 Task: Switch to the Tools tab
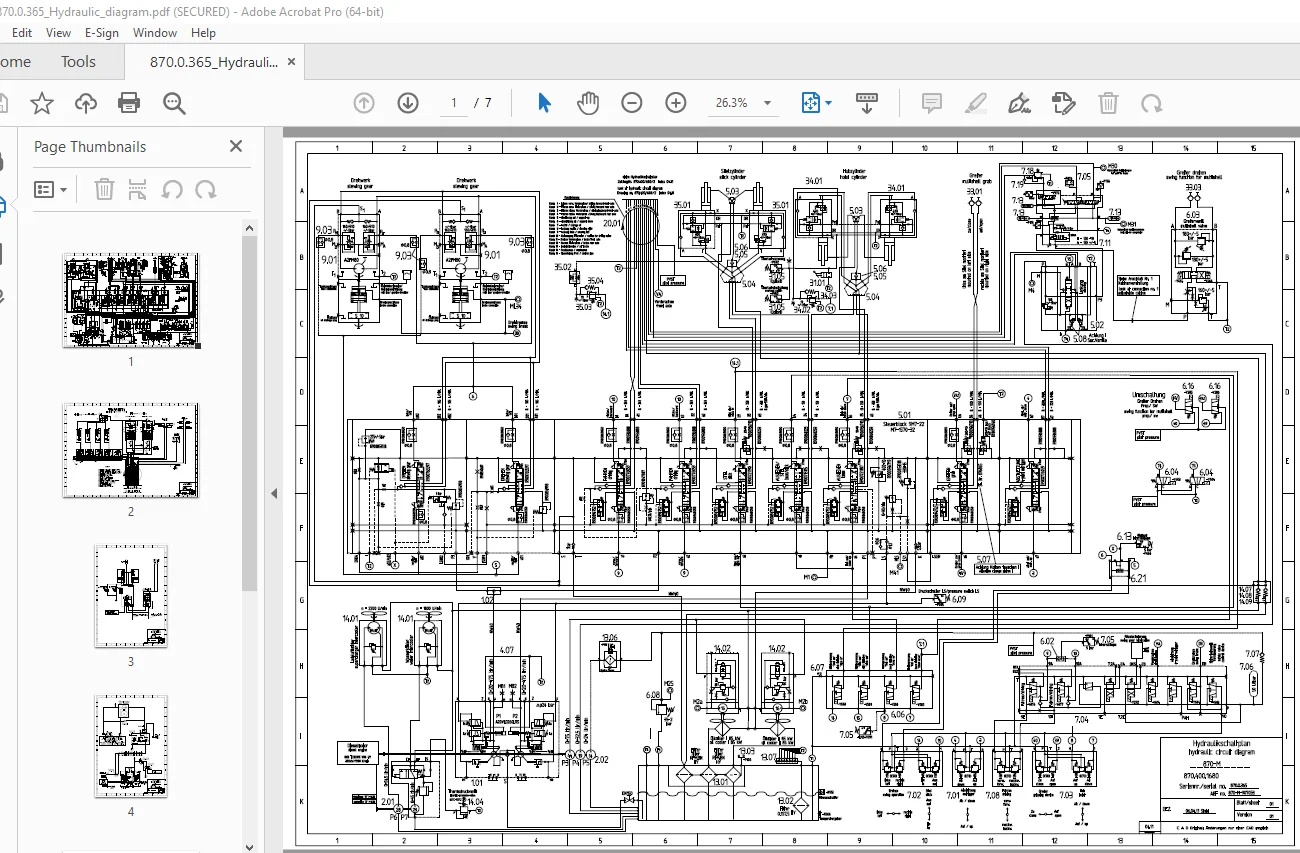78,62
